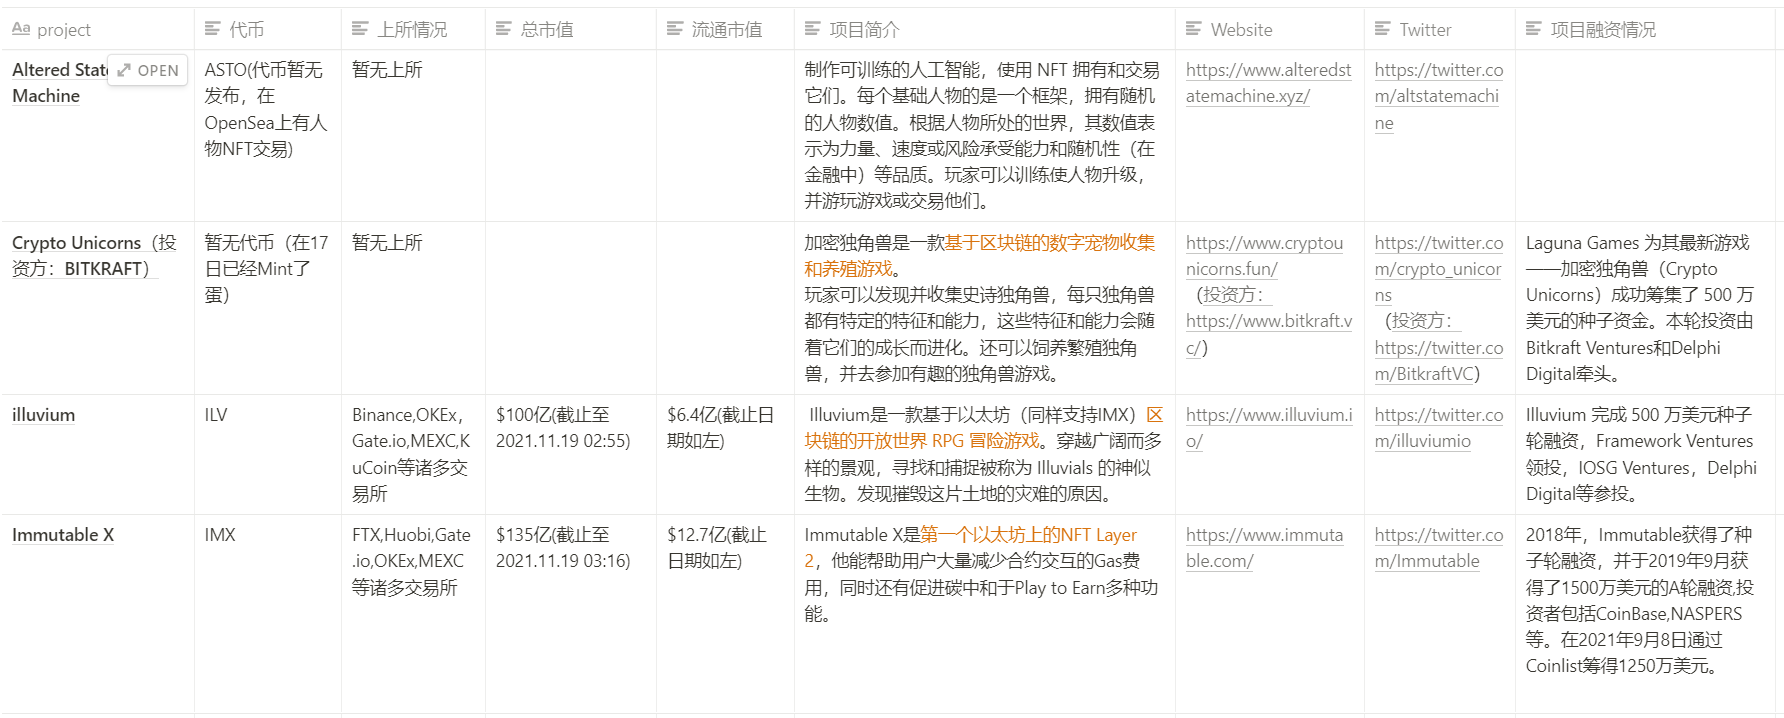The width and height of the screenshot is (1784, 718).
Task: Select 暂无上所 cell in Crypto Unicorns row
Action: (413, 308)
